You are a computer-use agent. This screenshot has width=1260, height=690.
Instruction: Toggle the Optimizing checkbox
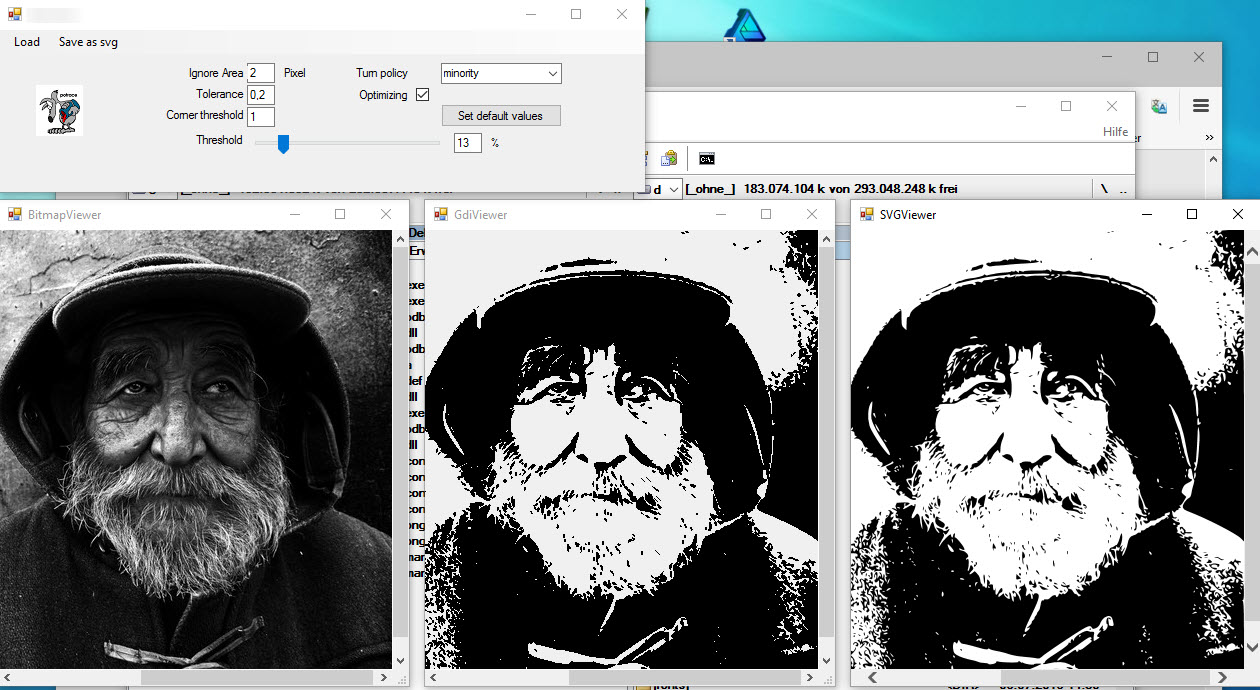pos(422,94)
